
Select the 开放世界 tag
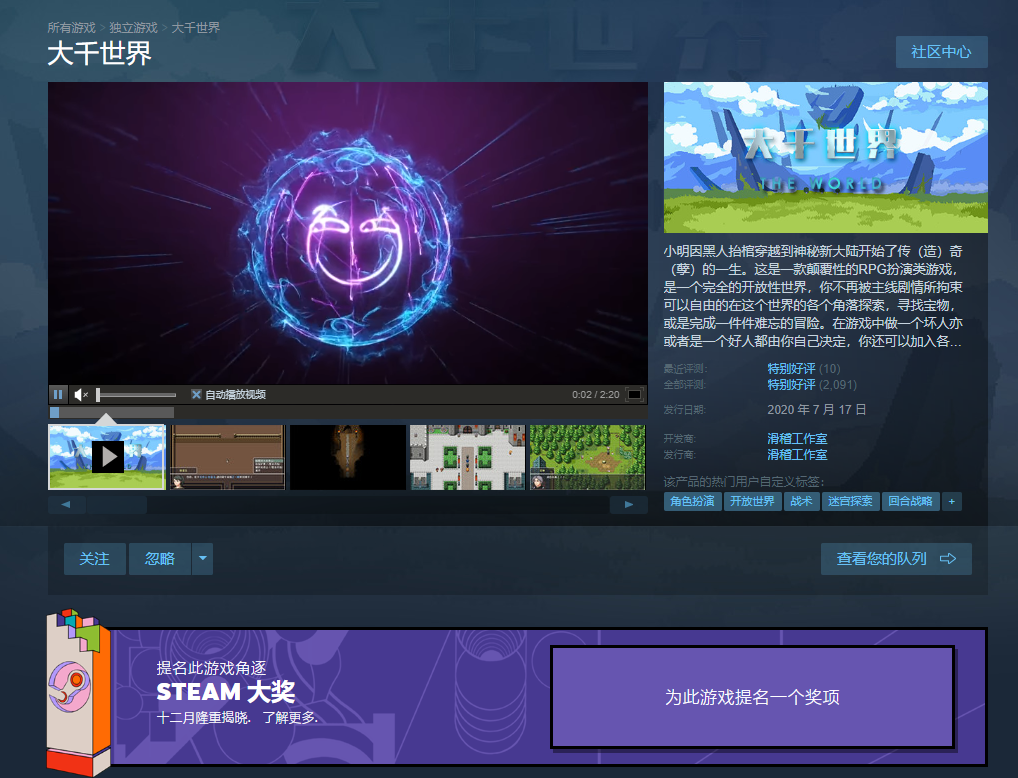click(752, 501)
